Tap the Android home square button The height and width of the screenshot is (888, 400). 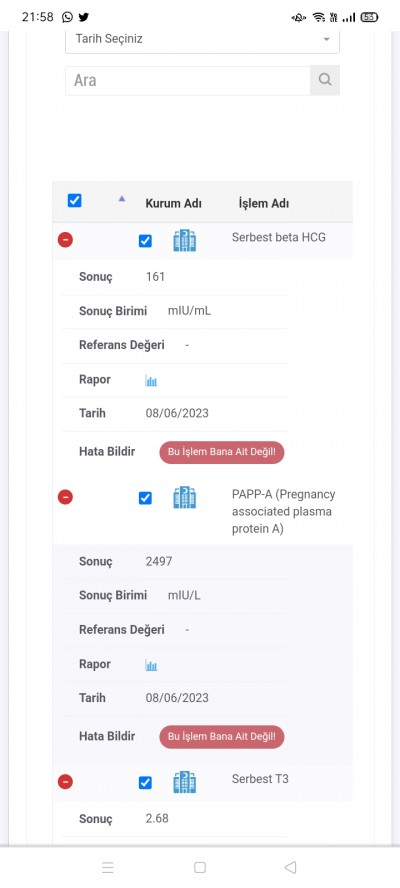pos(199,867)
